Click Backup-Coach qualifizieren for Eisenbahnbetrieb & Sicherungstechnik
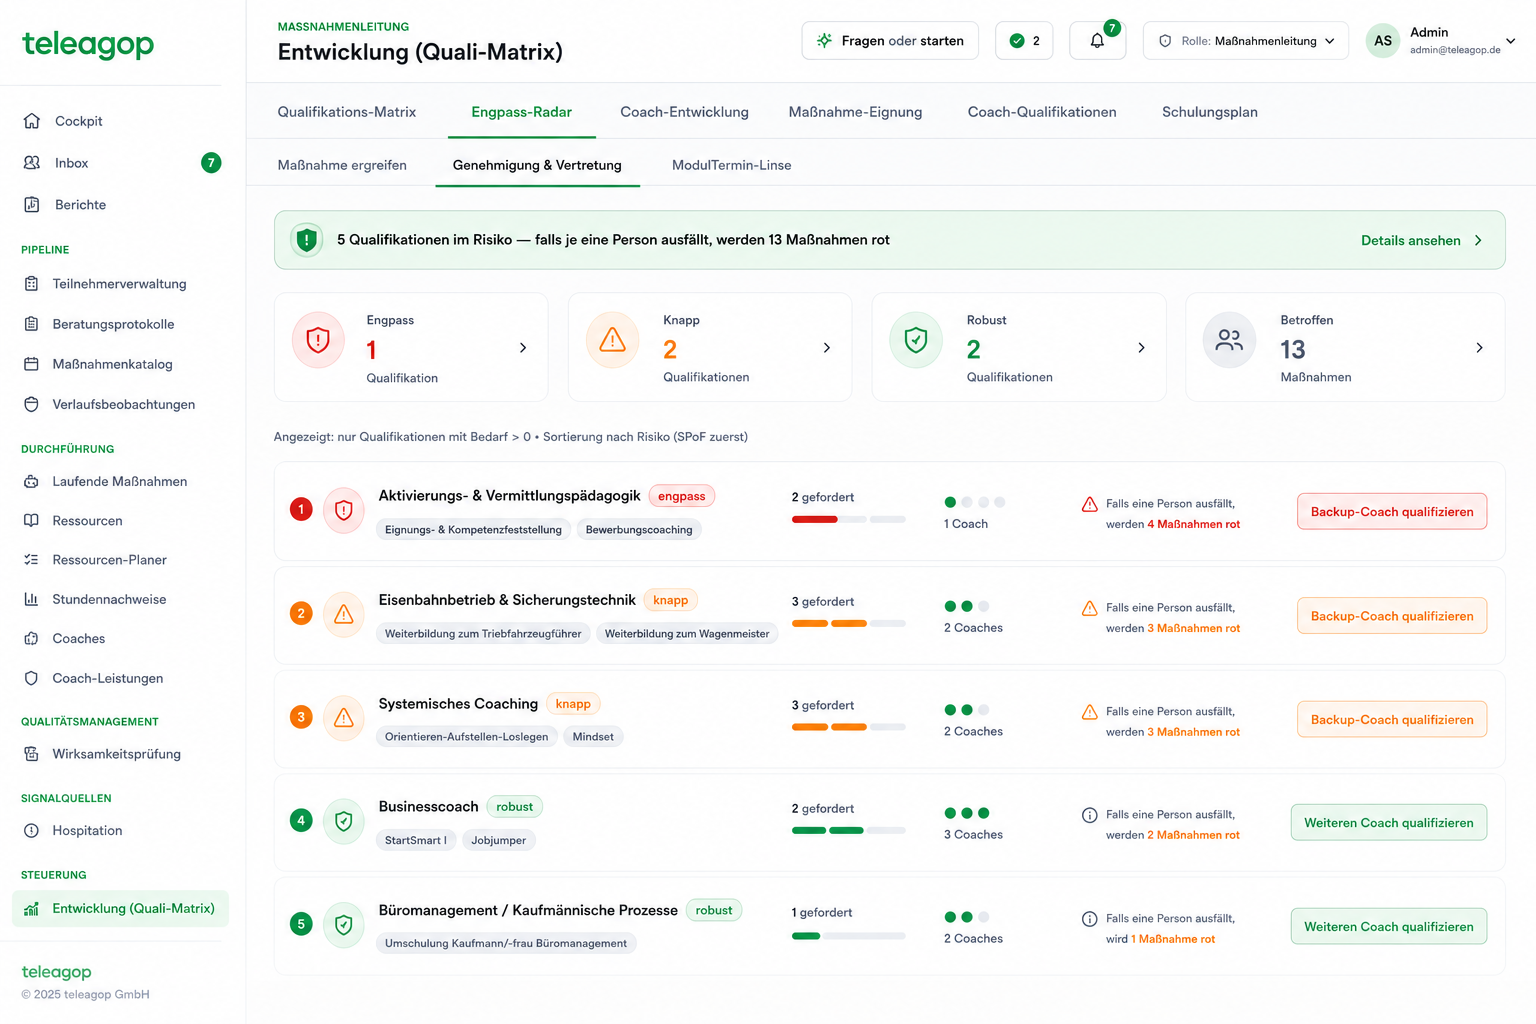Screen dimensions: 1536x1024 [1392, 616]
